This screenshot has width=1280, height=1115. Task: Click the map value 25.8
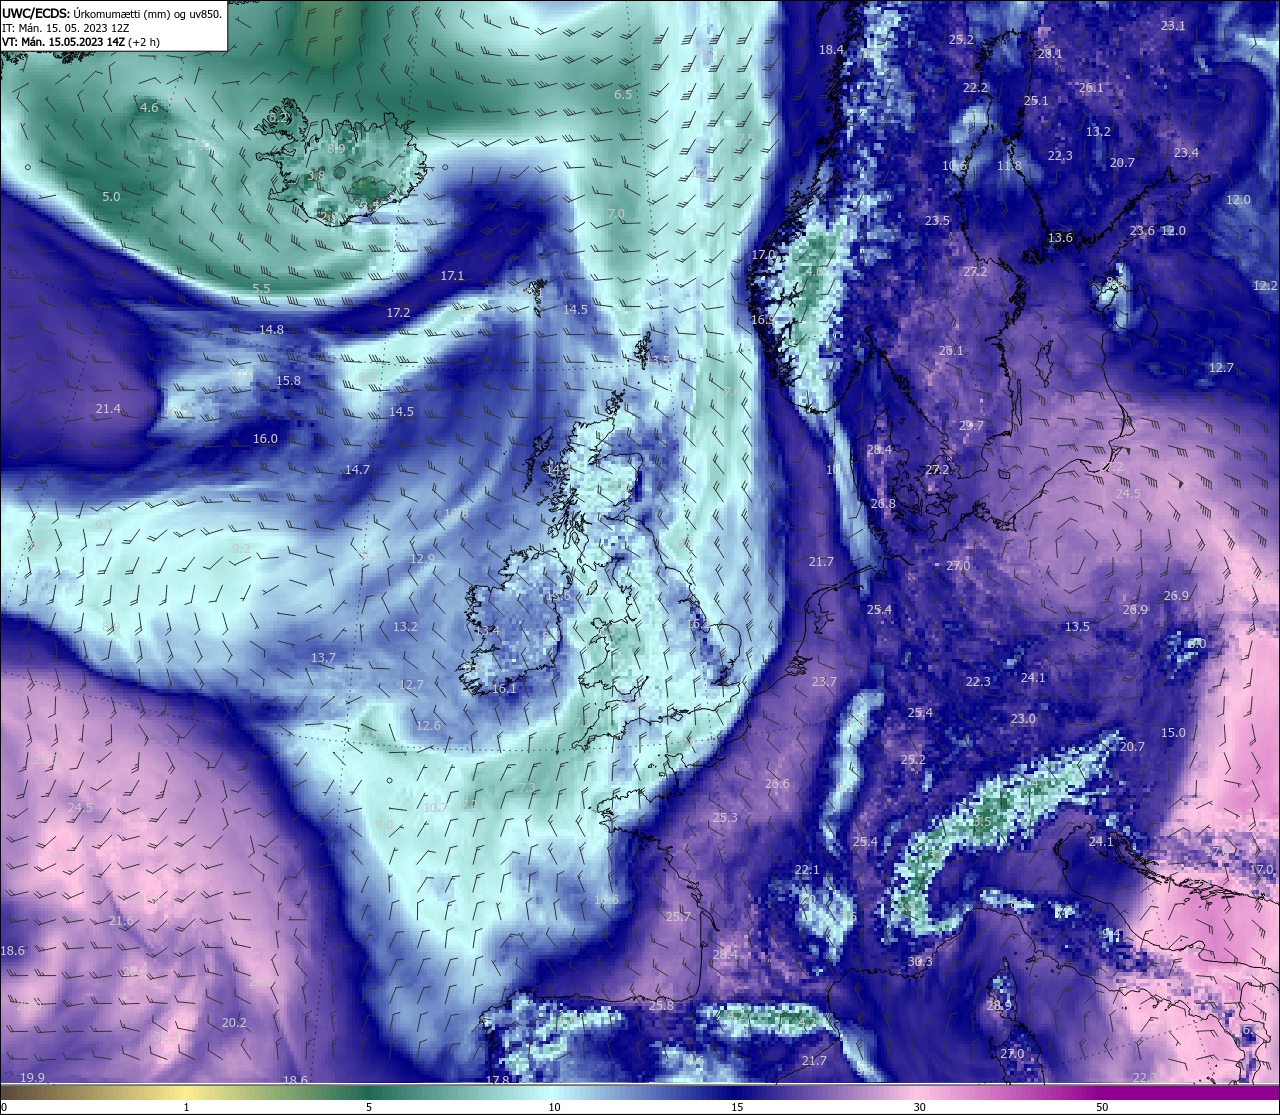point(661,1006)
